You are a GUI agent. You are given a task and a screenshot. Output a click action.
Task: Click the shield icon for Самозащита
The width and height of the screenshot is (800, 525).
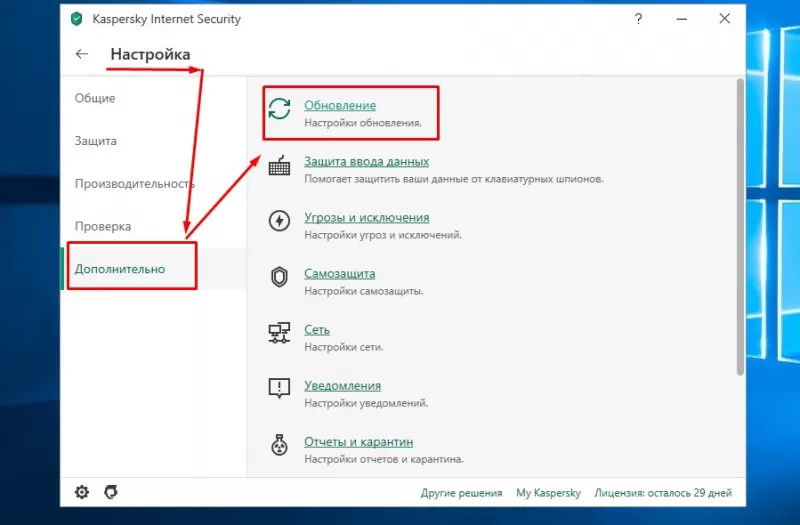coord(279,277)
